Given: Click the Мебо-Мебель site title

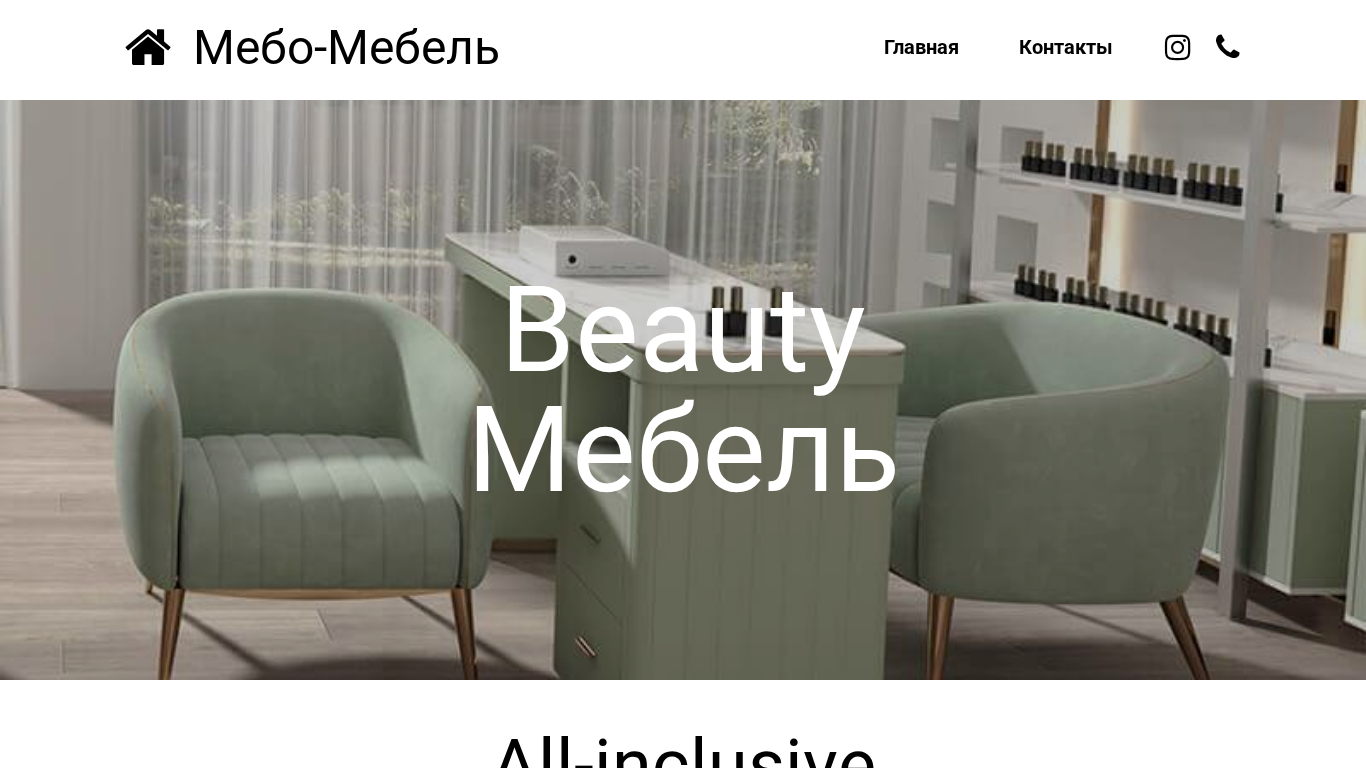Looking at the screenshot, I should [346, 47].
